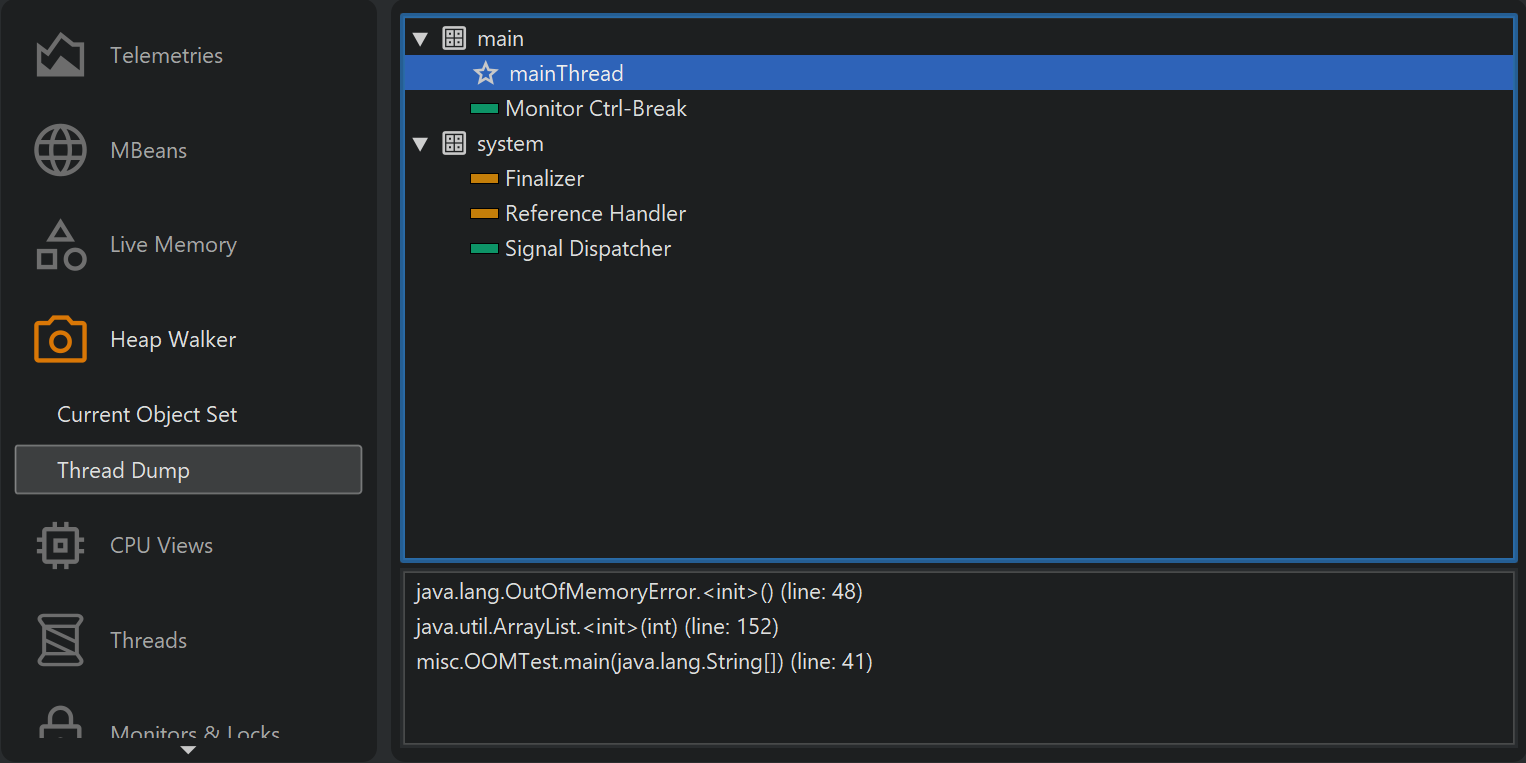Screen dimensions: 1526x763
Task: Choose the Reference Handler thread
Action: pyautogui.click(x=595, y=214)
